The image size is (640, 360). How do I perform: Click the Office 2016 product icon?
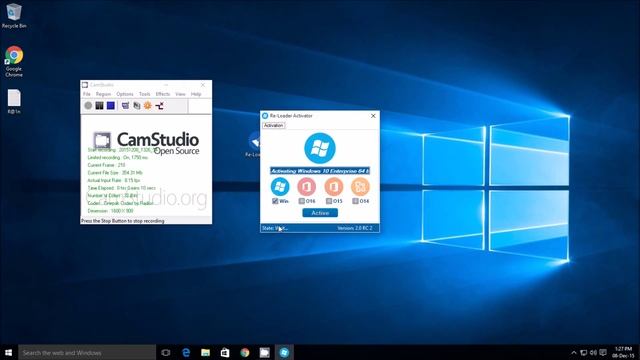click(x=307, y=187)
